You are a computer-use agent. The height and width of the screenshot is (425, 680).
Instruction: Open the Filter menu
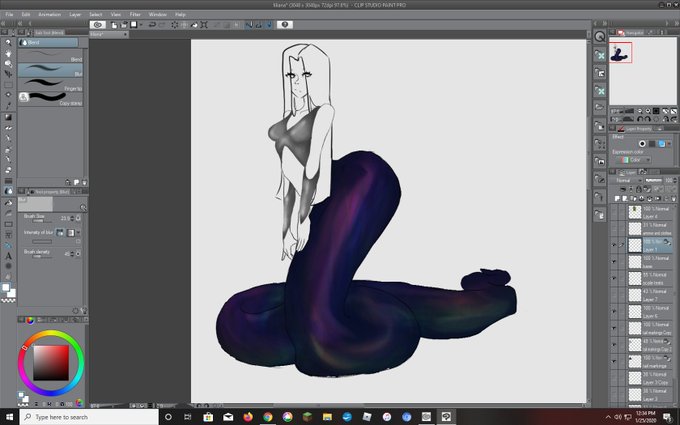(135, 14)
